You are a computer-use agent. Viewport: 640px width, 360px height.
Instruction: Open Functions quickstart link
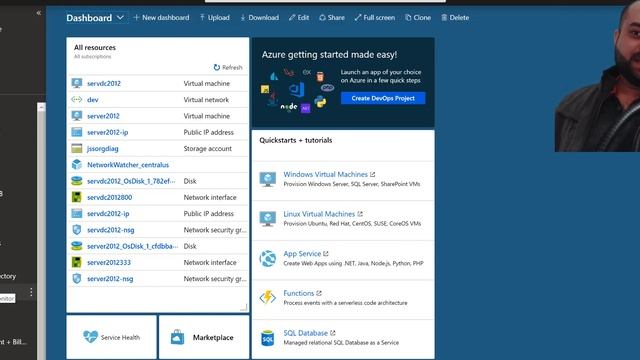click(299, 293)
